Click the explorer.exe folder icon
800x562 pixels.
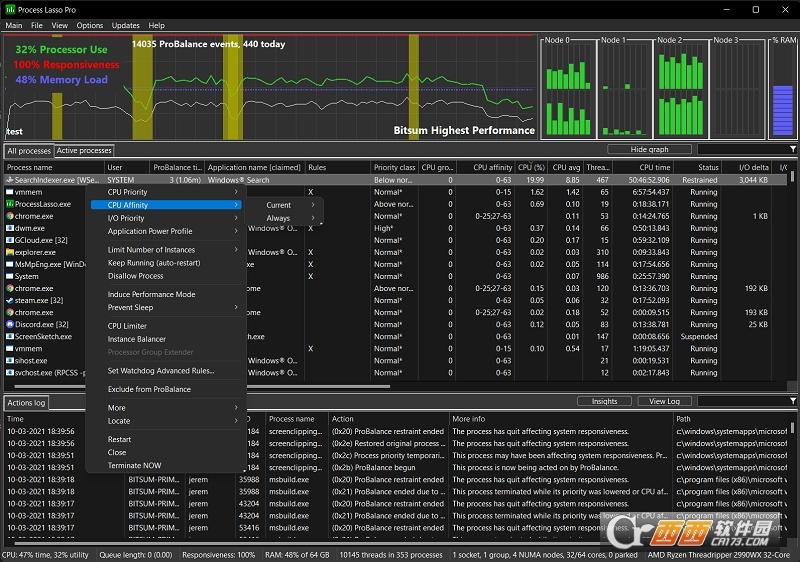[10, 252]
